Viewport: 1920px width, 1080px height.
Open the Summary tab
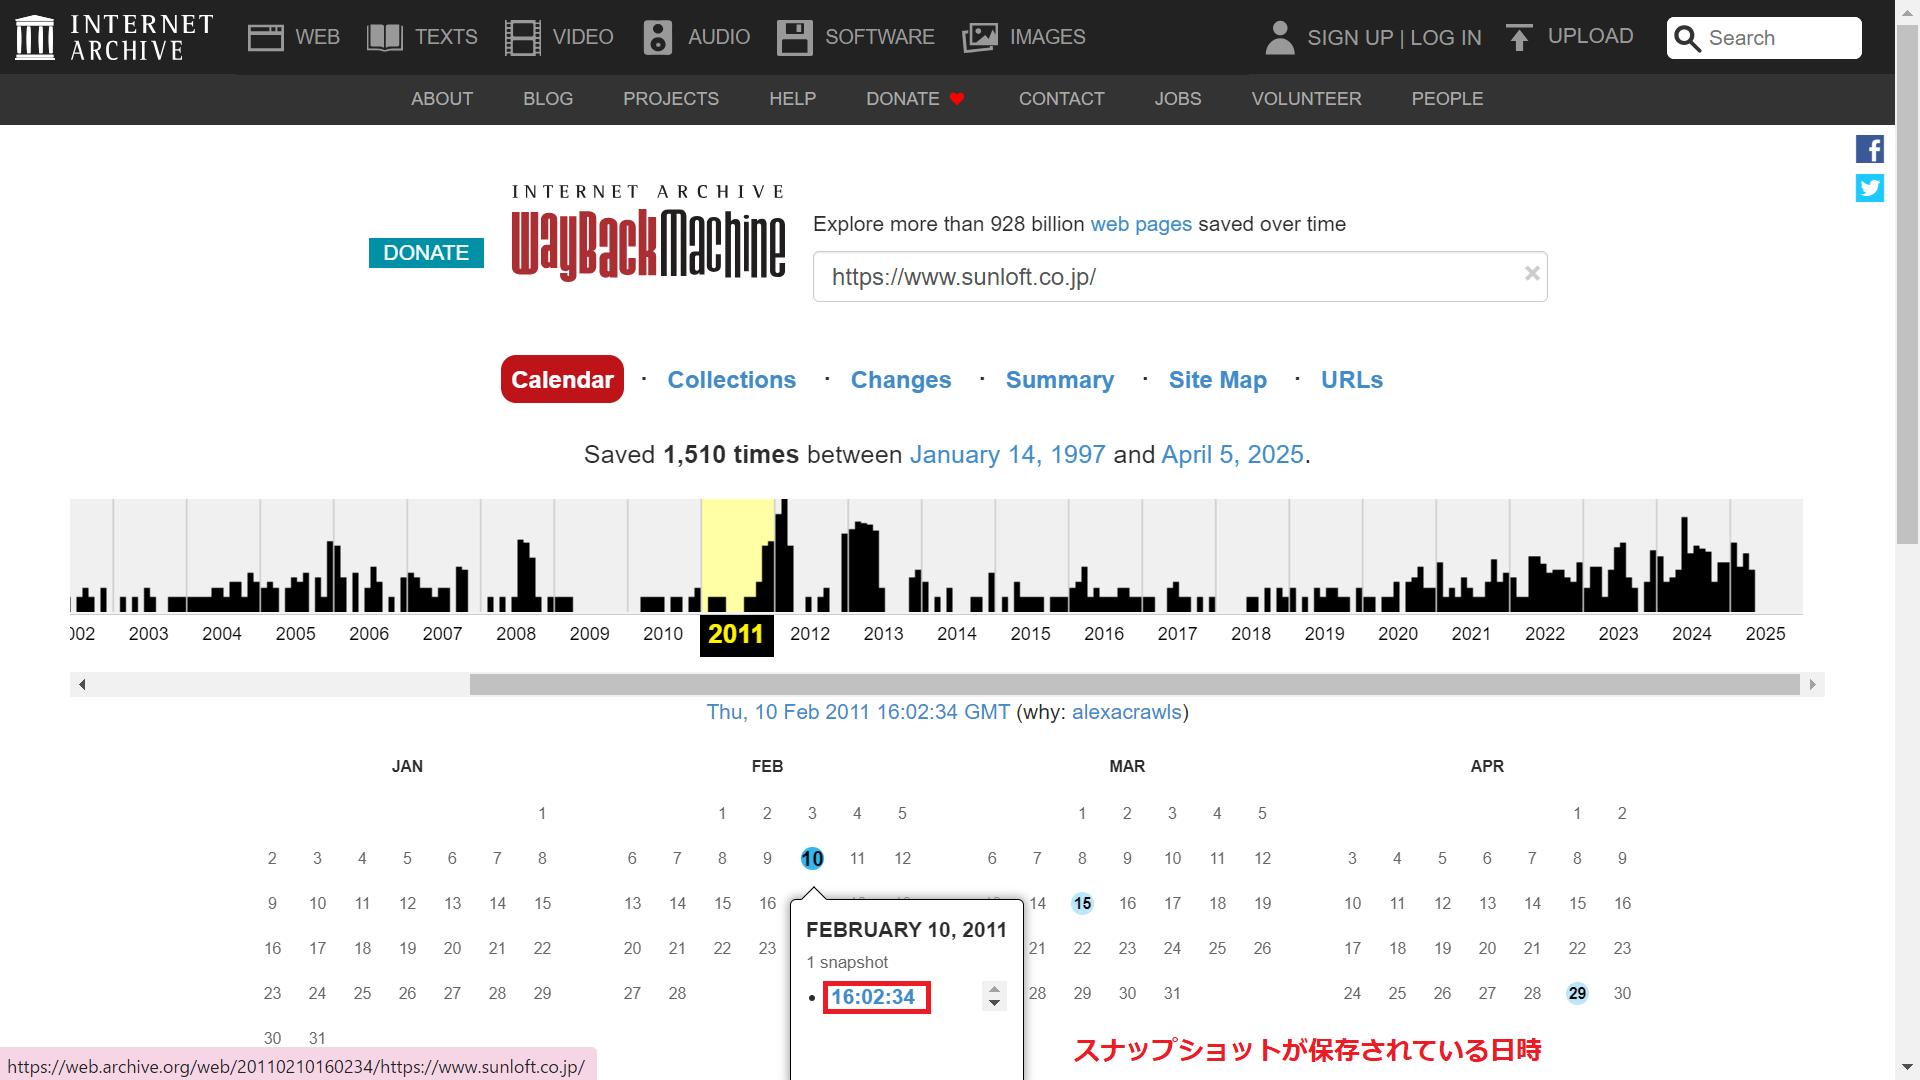1060,380
